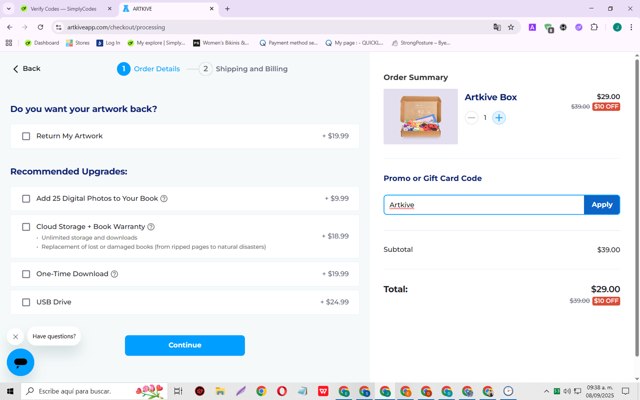This screenshot has height=400, width=640.
Task: Open the Log In bookmark
Action: pyautogui.click(x=108, y=43)
